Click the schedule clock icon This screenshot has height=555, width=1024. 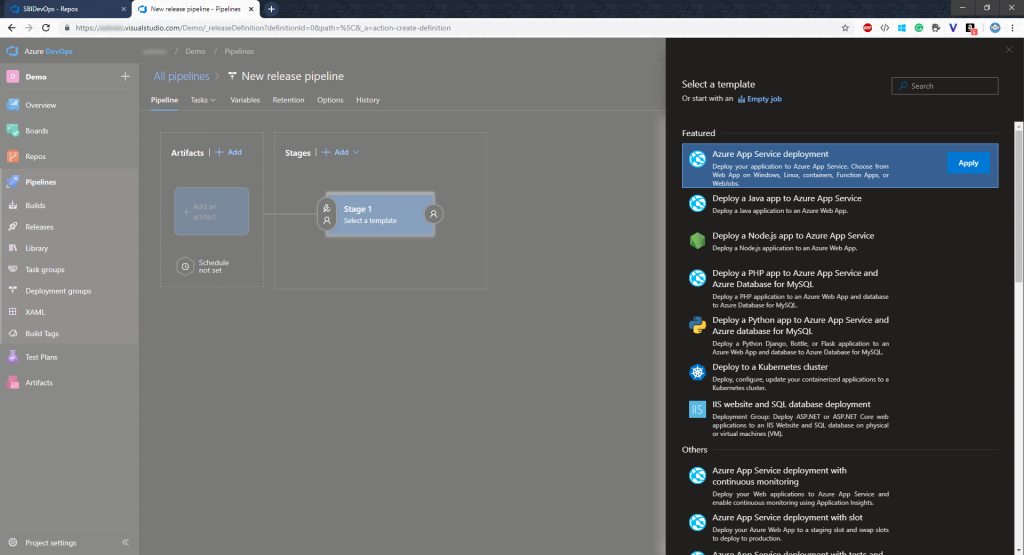coord(185,266)
